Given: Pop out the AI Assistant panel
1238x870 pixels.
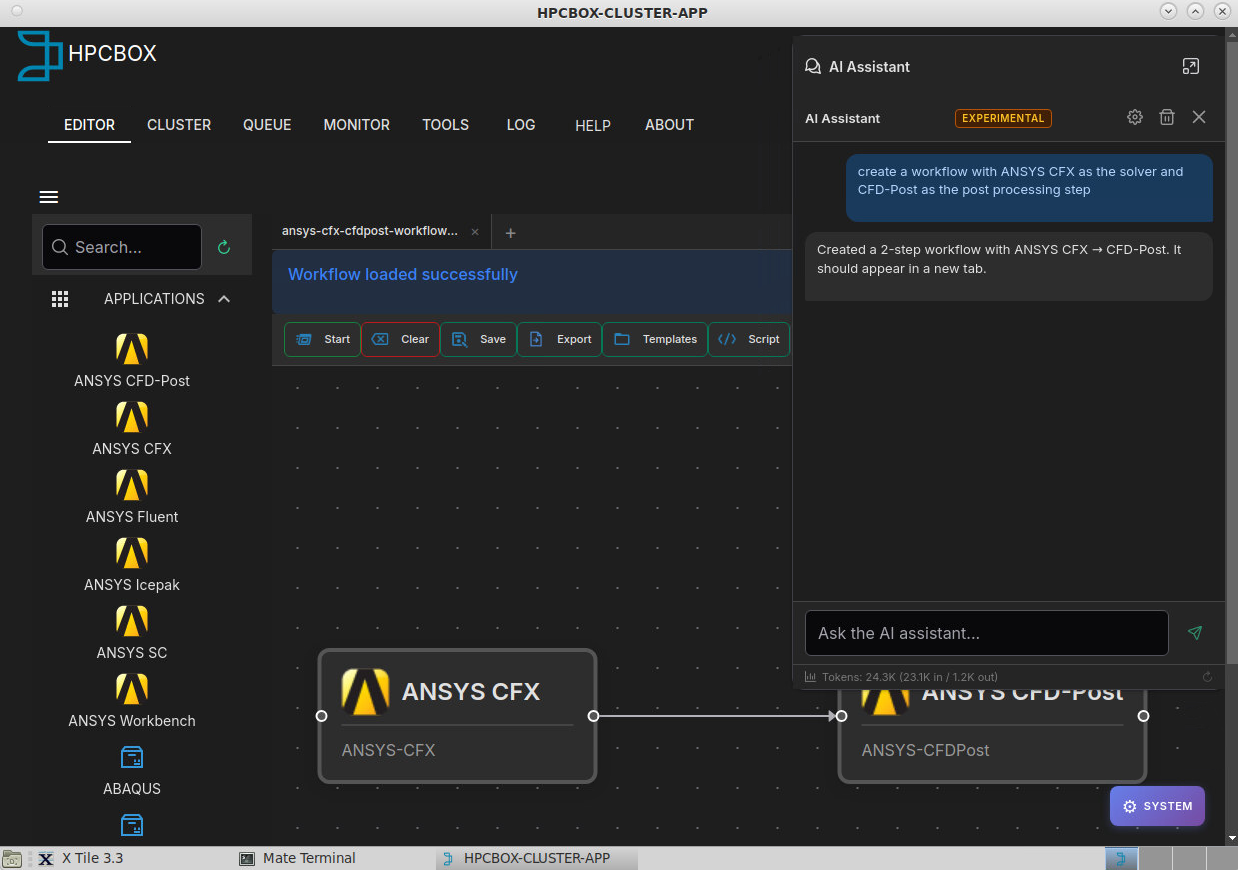Looking at the screenshot, I should (1190, 66).
